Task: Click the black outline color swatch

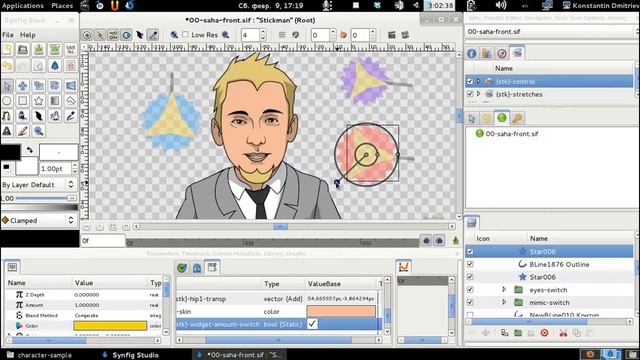Action: click(x=10, y=152)
